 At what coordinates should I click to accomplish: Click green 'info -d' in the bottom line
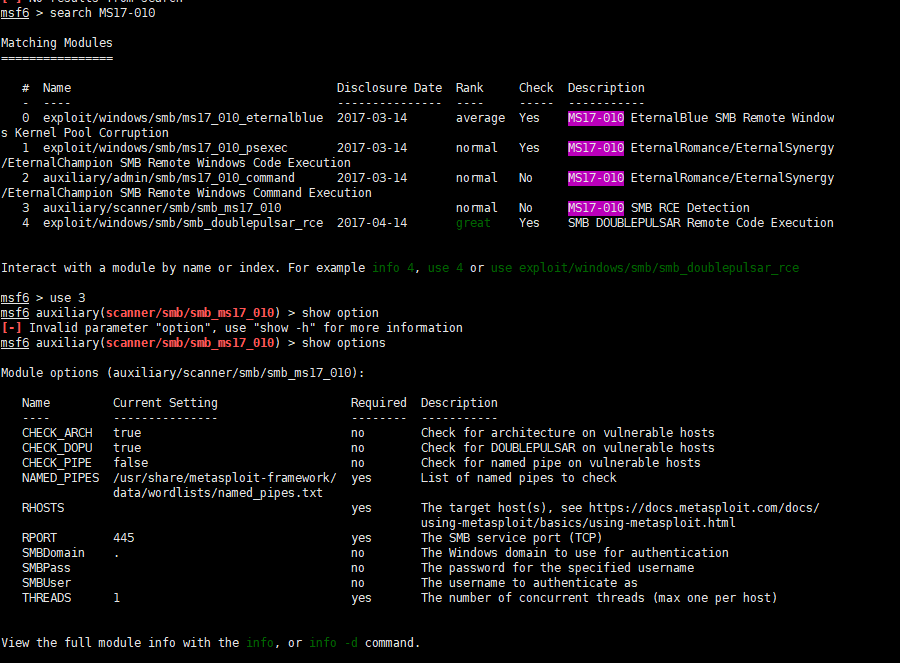[333, 643]
